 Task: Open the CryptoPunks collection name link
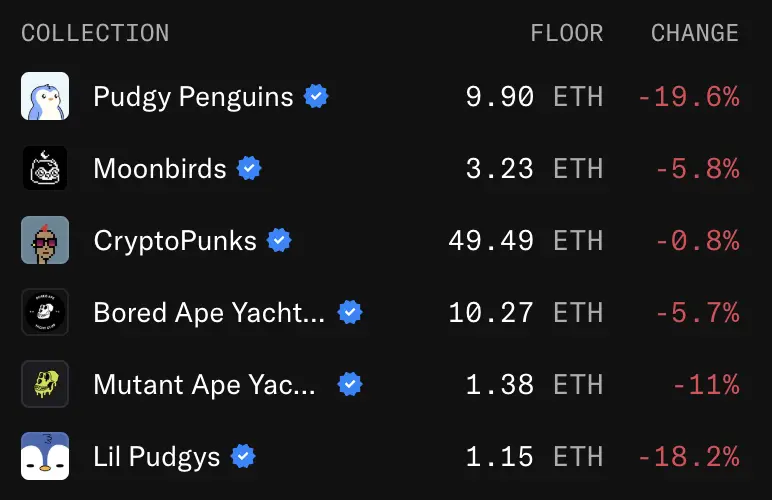[x=175, y=241]
